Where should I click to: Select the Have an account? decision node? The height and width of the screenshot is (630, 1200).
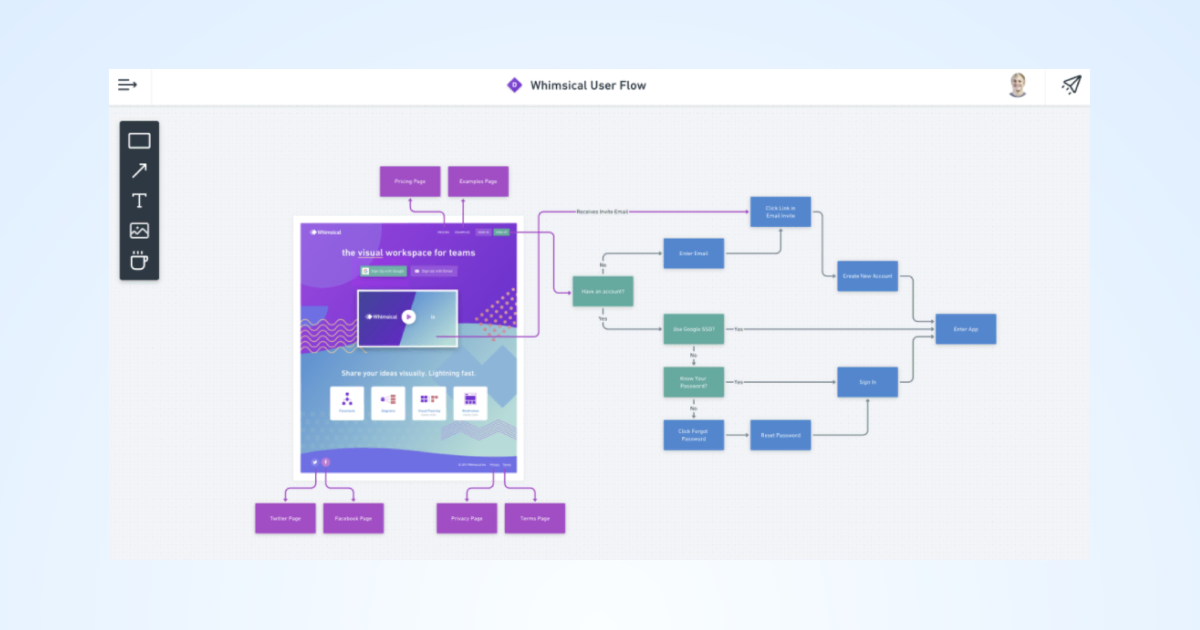603,290
